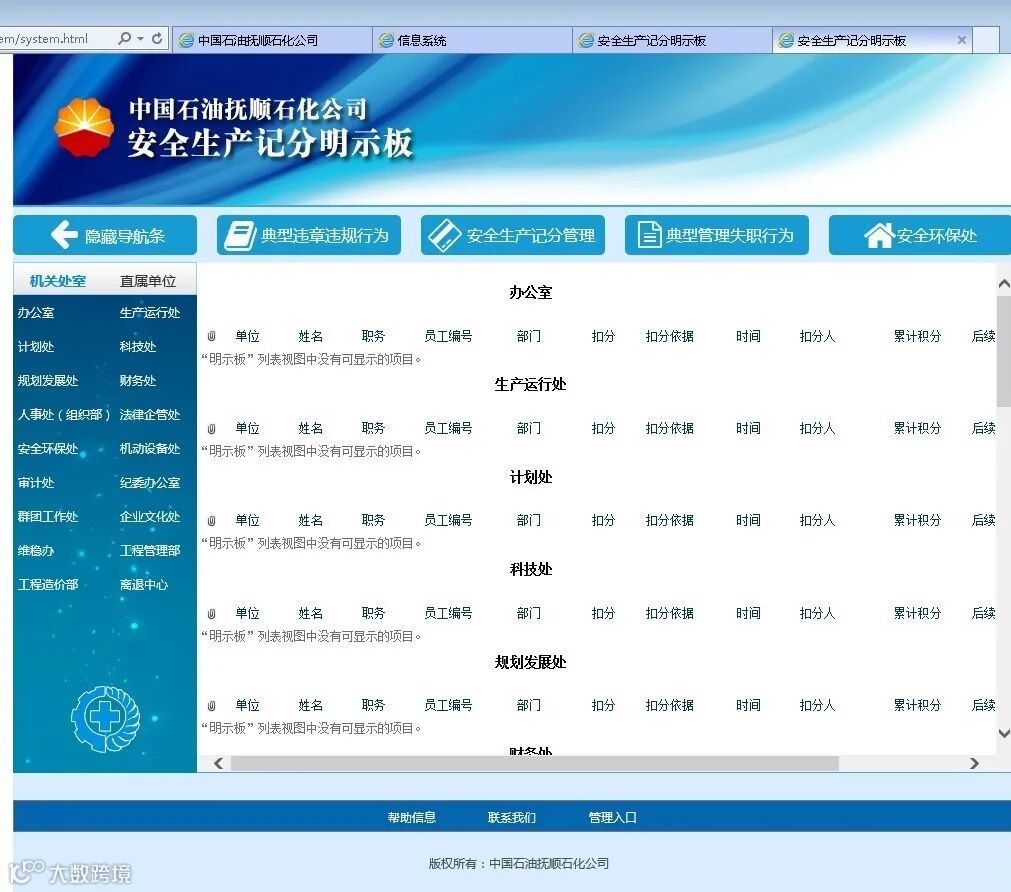The height and width of the screenshot is (892, 1011).
Task: Open the 生产运行处 link in the sidebar
Action: (150, 313)
